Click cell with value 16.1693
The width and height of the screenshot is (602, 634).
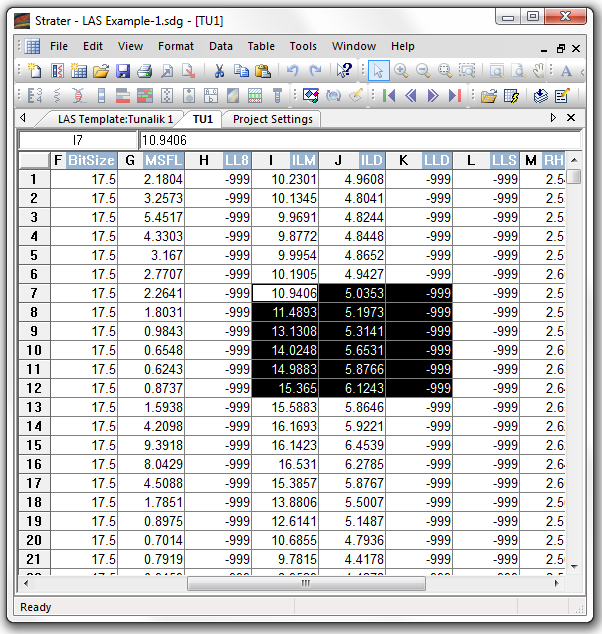pos(285,426)
